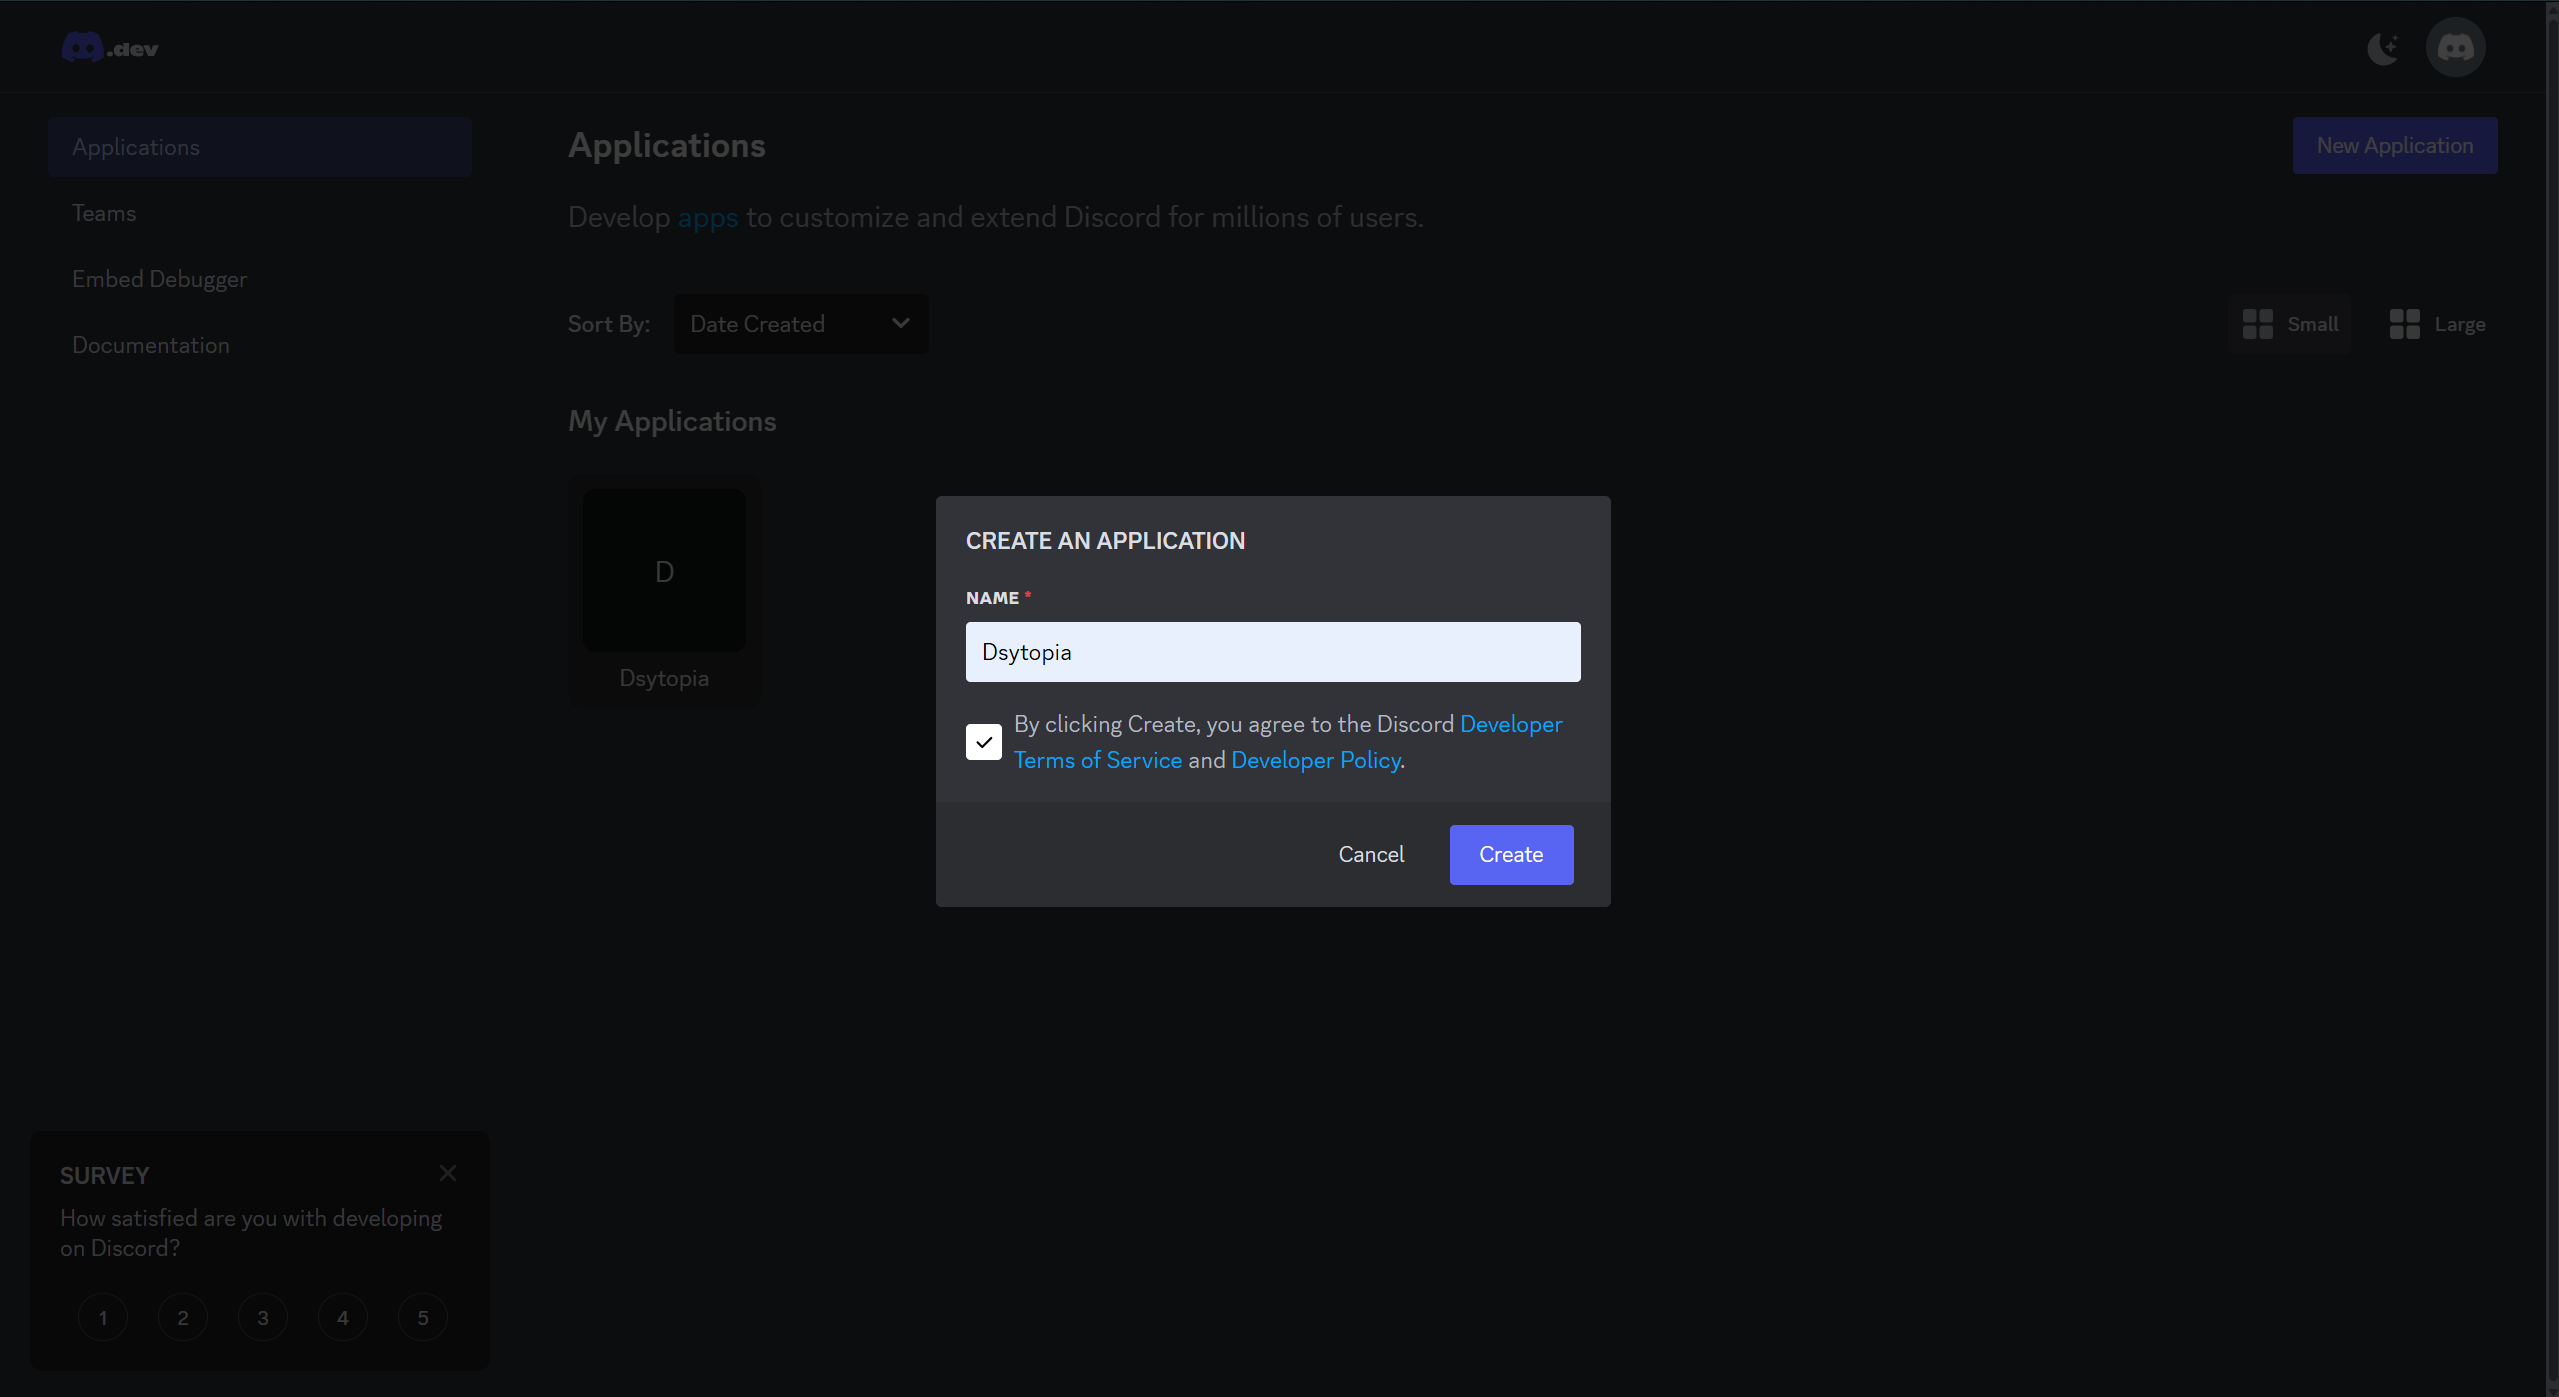The width and height of the screenshot is (2559, 1397).
Task: Click the Name input field
Action: coord(1272,651)
